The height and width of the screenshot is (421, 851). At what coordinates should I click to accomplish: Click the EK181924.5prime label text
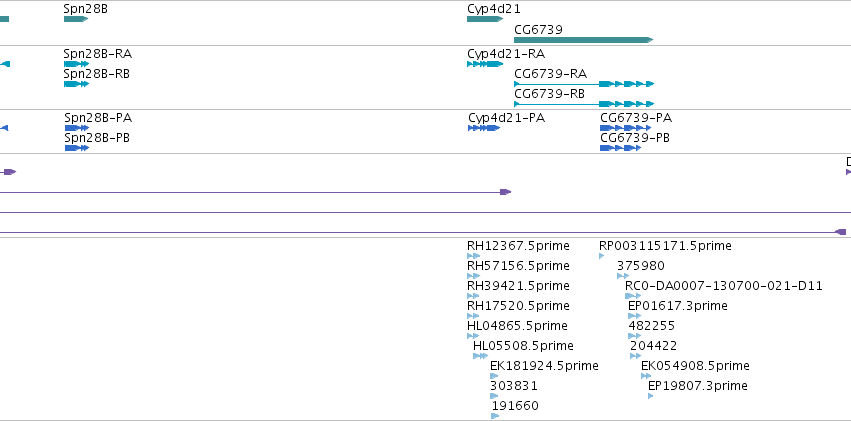pos(544,366)
